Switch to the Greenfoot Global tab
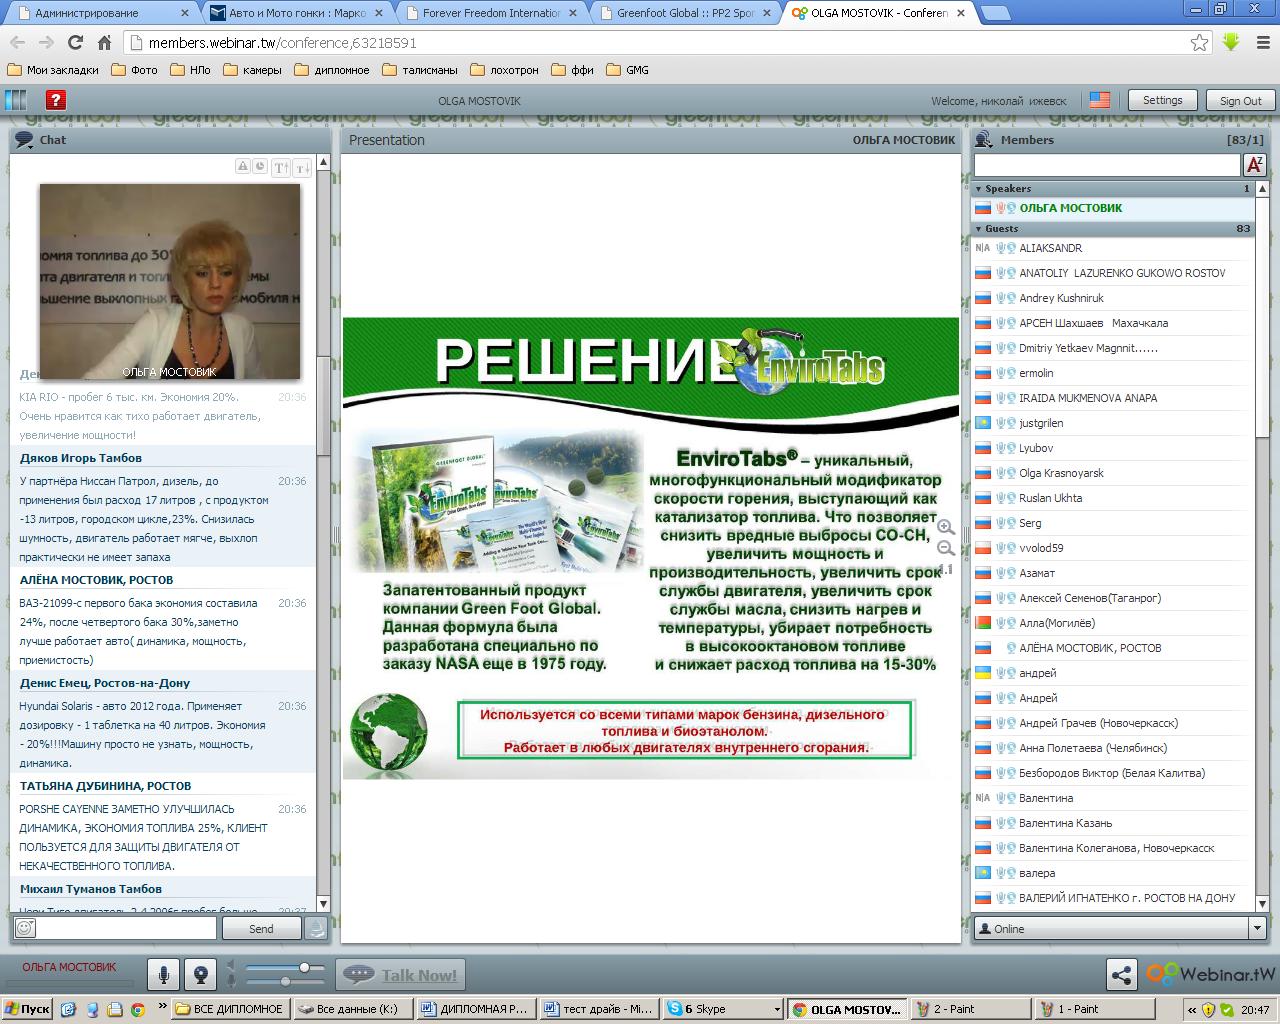The width and height of the screenshot is (1280, 1024). tap(684, 13)
